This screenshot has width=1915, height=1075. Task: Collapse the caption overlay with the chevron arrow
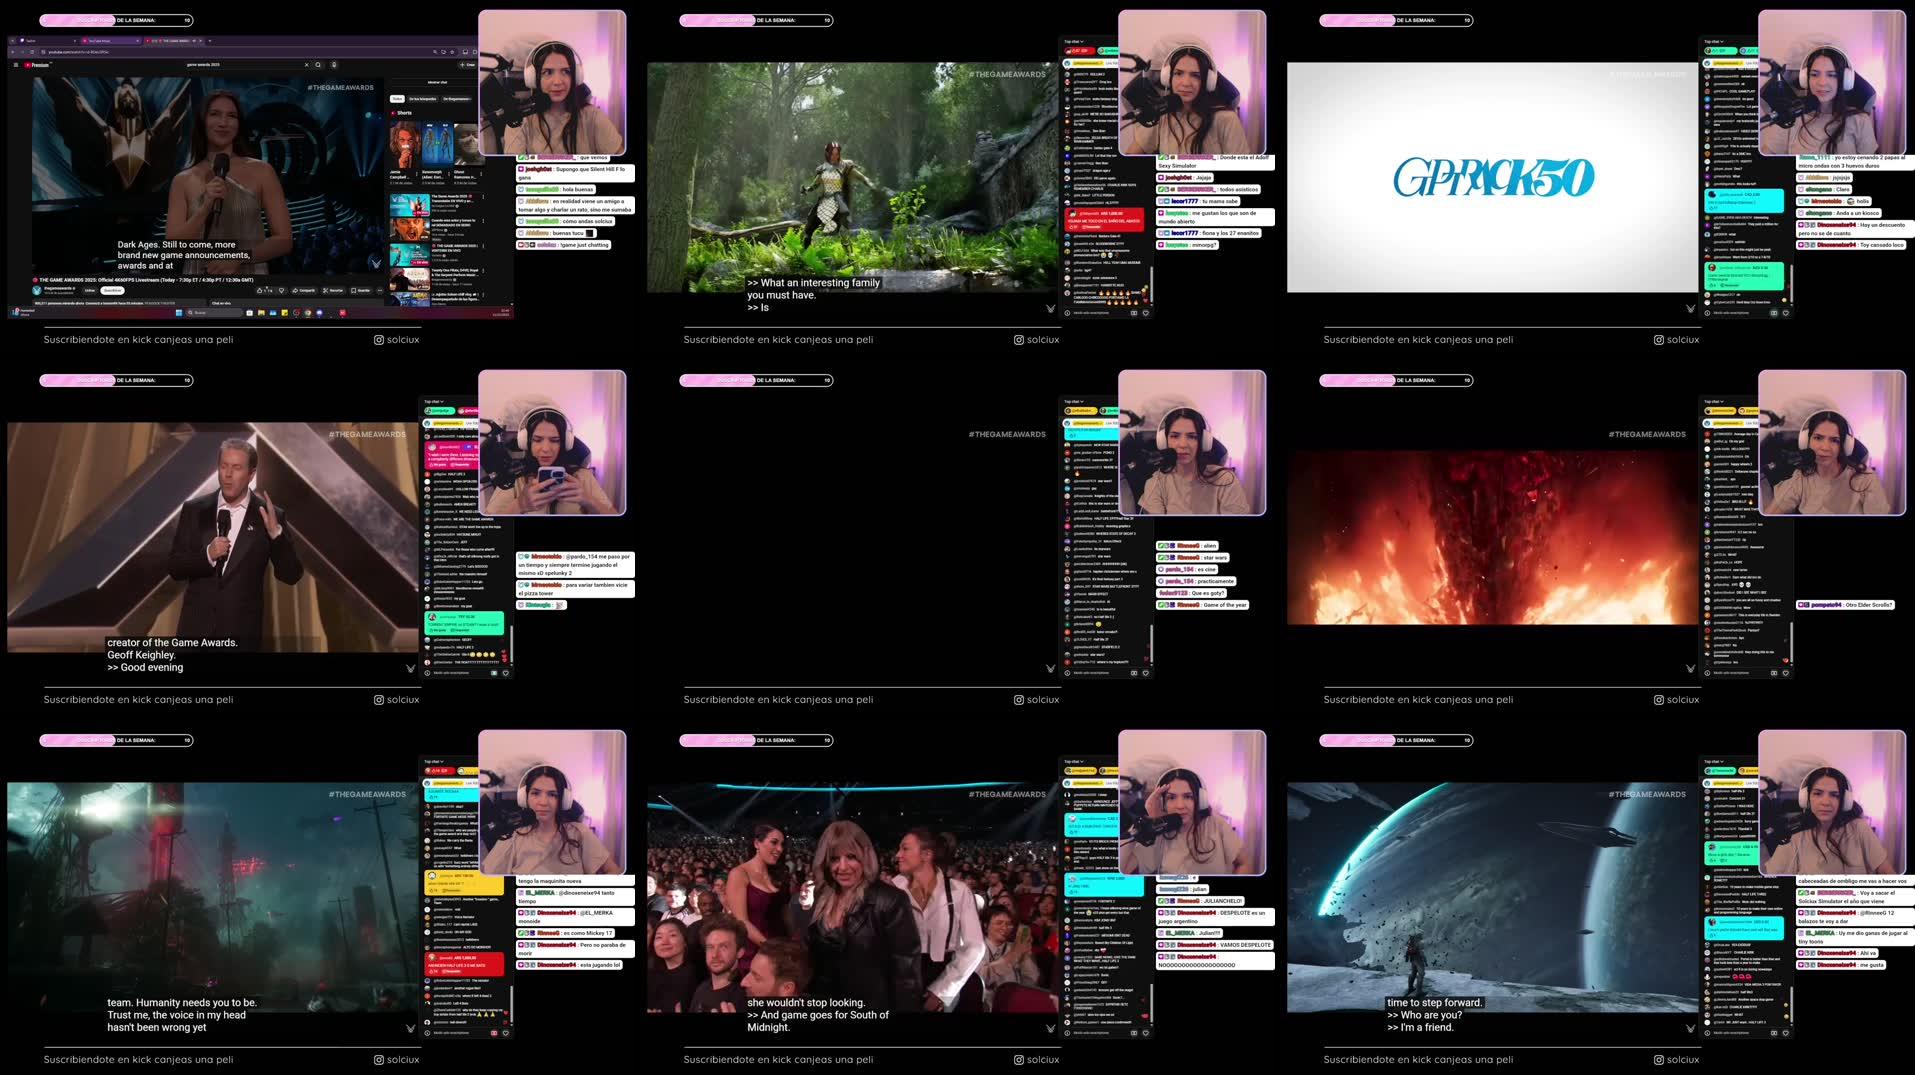pos(1050,309)
